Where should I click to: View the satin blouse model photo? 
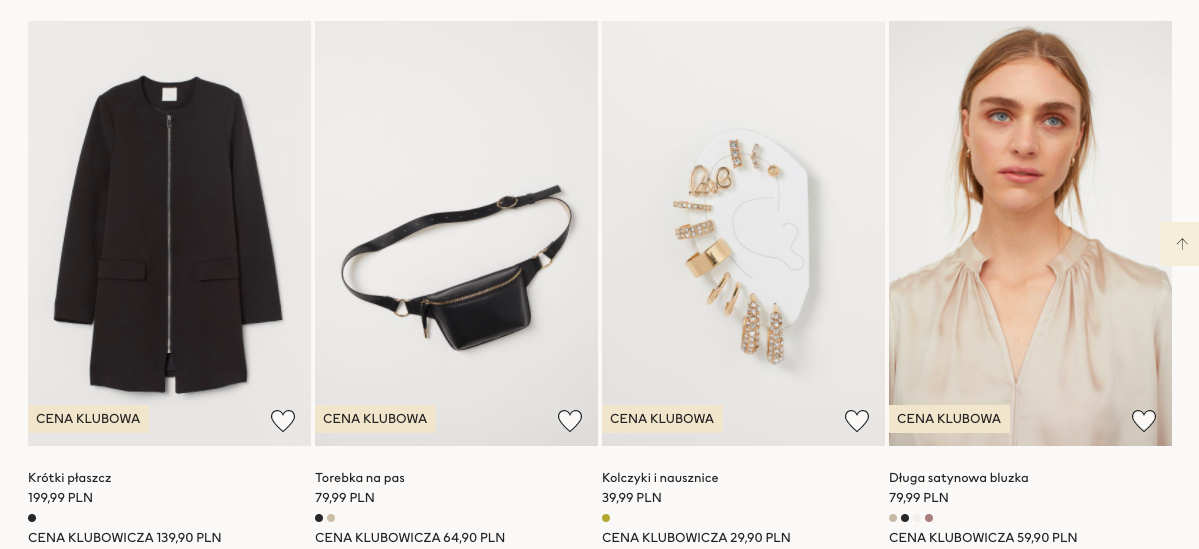pos(1030,230)
